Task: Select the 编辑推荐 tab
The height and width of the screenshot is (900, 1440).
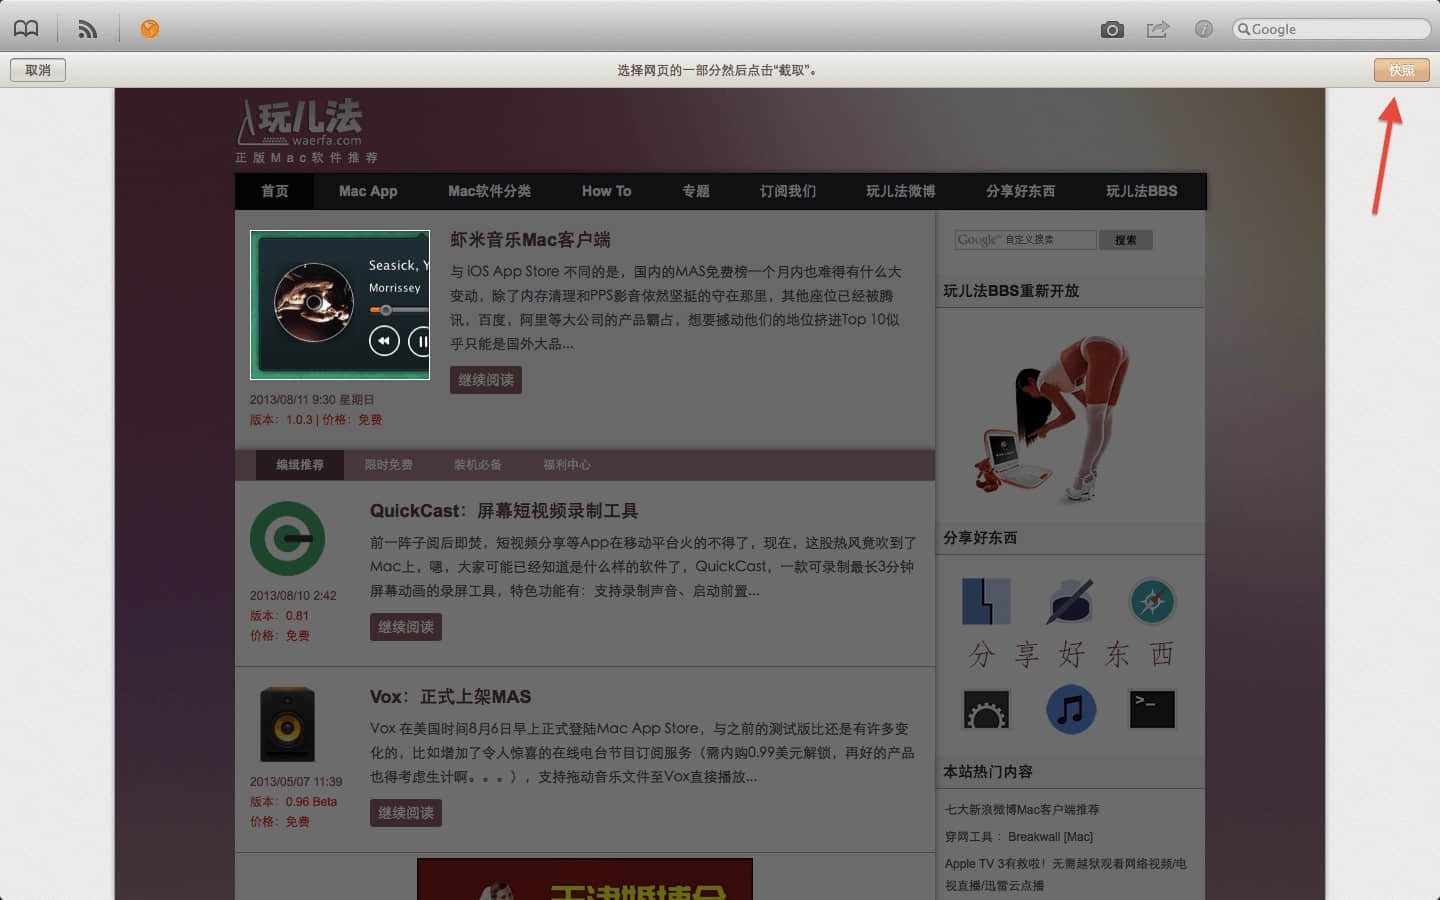Action: (x=300, y=465)
